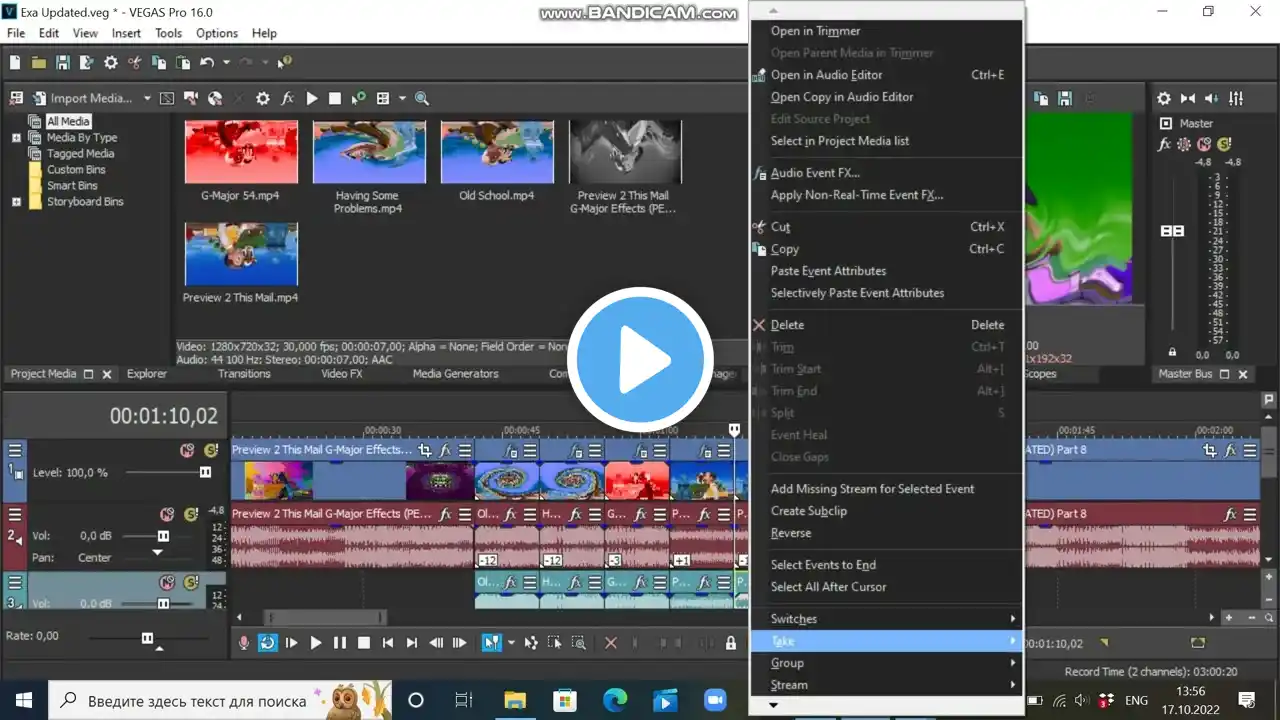The image size is (1280, 720).
Task: Expand the Stream submenu
Action: (x=887, y=685)
